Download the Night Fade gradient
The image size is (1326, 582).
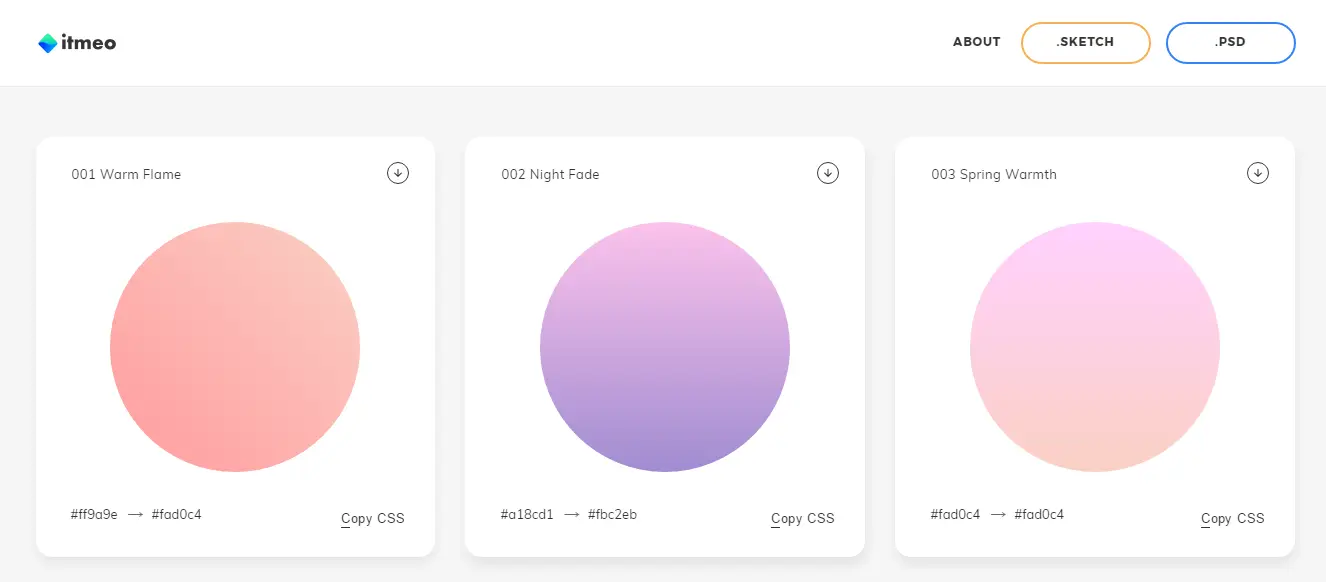coord(828,173)
